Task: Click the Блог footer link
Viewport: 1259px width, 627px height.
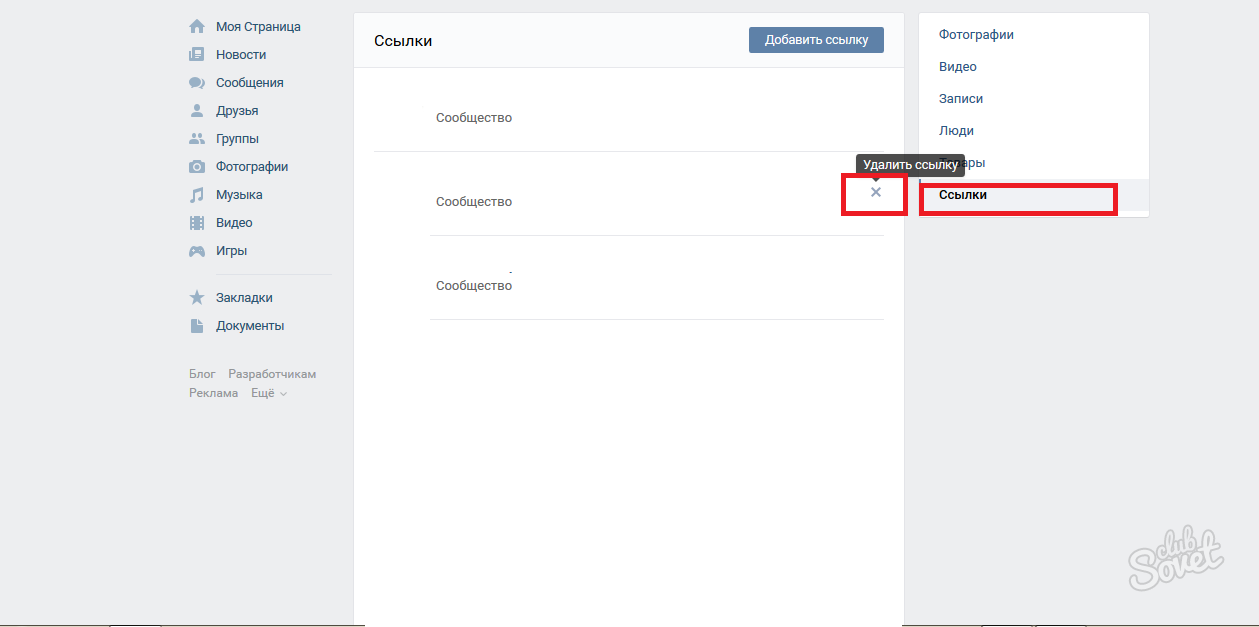Action: pos(202,374)
